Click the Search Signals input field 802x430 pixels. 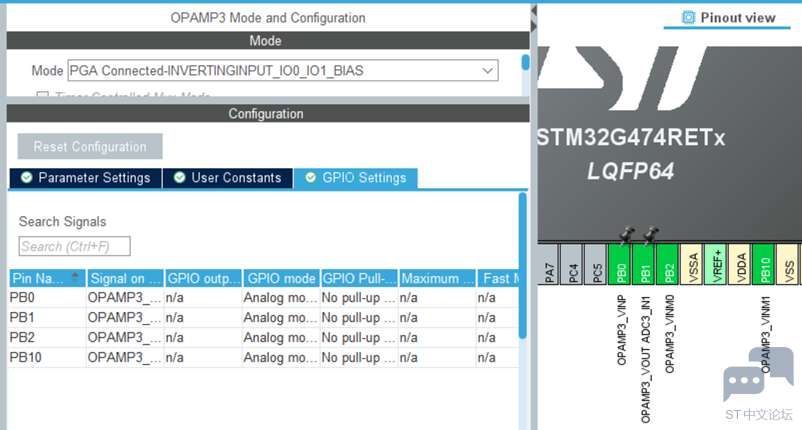pyautogui.click(x=75, y=246)
